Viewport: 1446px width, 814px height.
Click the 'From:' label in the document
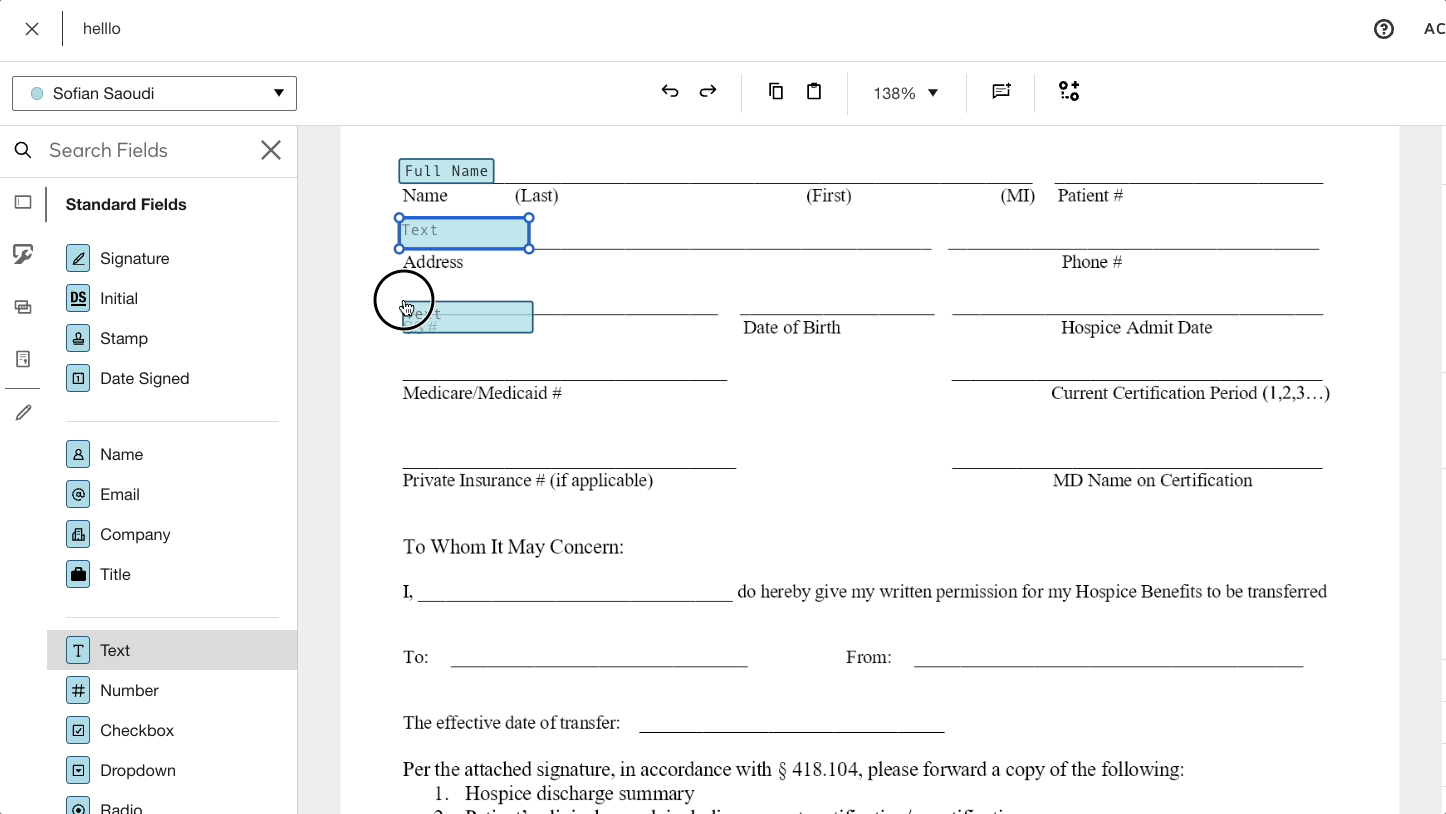click(x=869, y=657)
